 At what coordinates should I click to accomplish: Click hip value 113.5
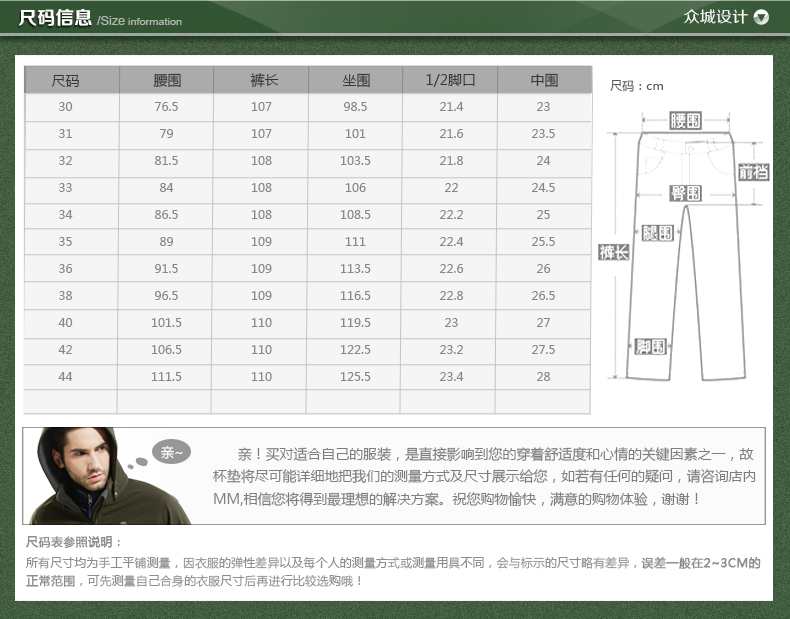(x=355, y=268)
